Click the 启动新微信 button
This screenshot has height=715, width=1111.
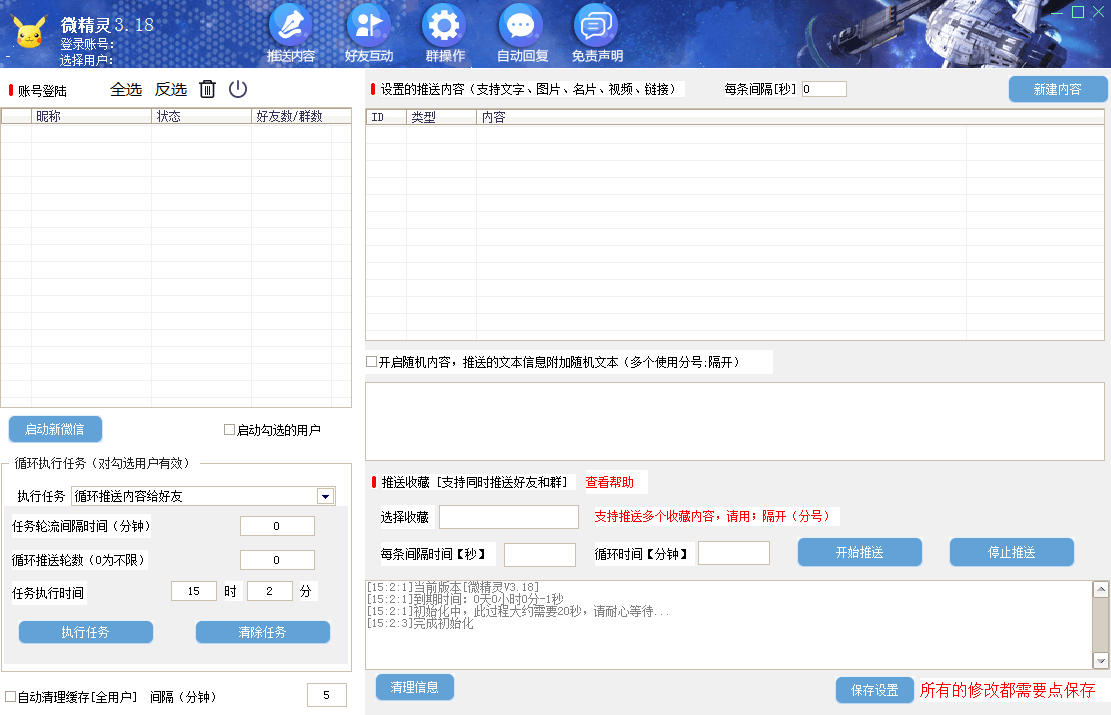[55, 429]
